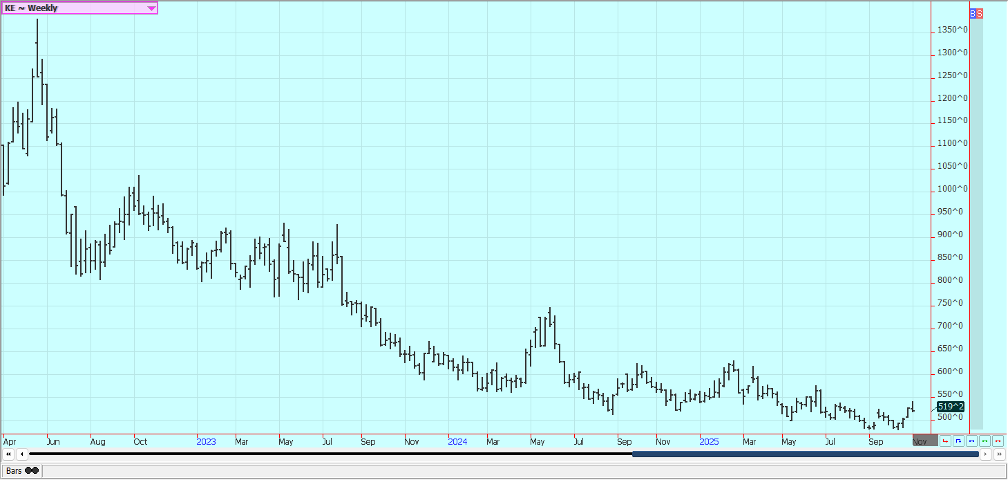Click the dark blue horizontal scrollbar thumb
This screenshot has width=1008, height=480.
pos(805,454)
